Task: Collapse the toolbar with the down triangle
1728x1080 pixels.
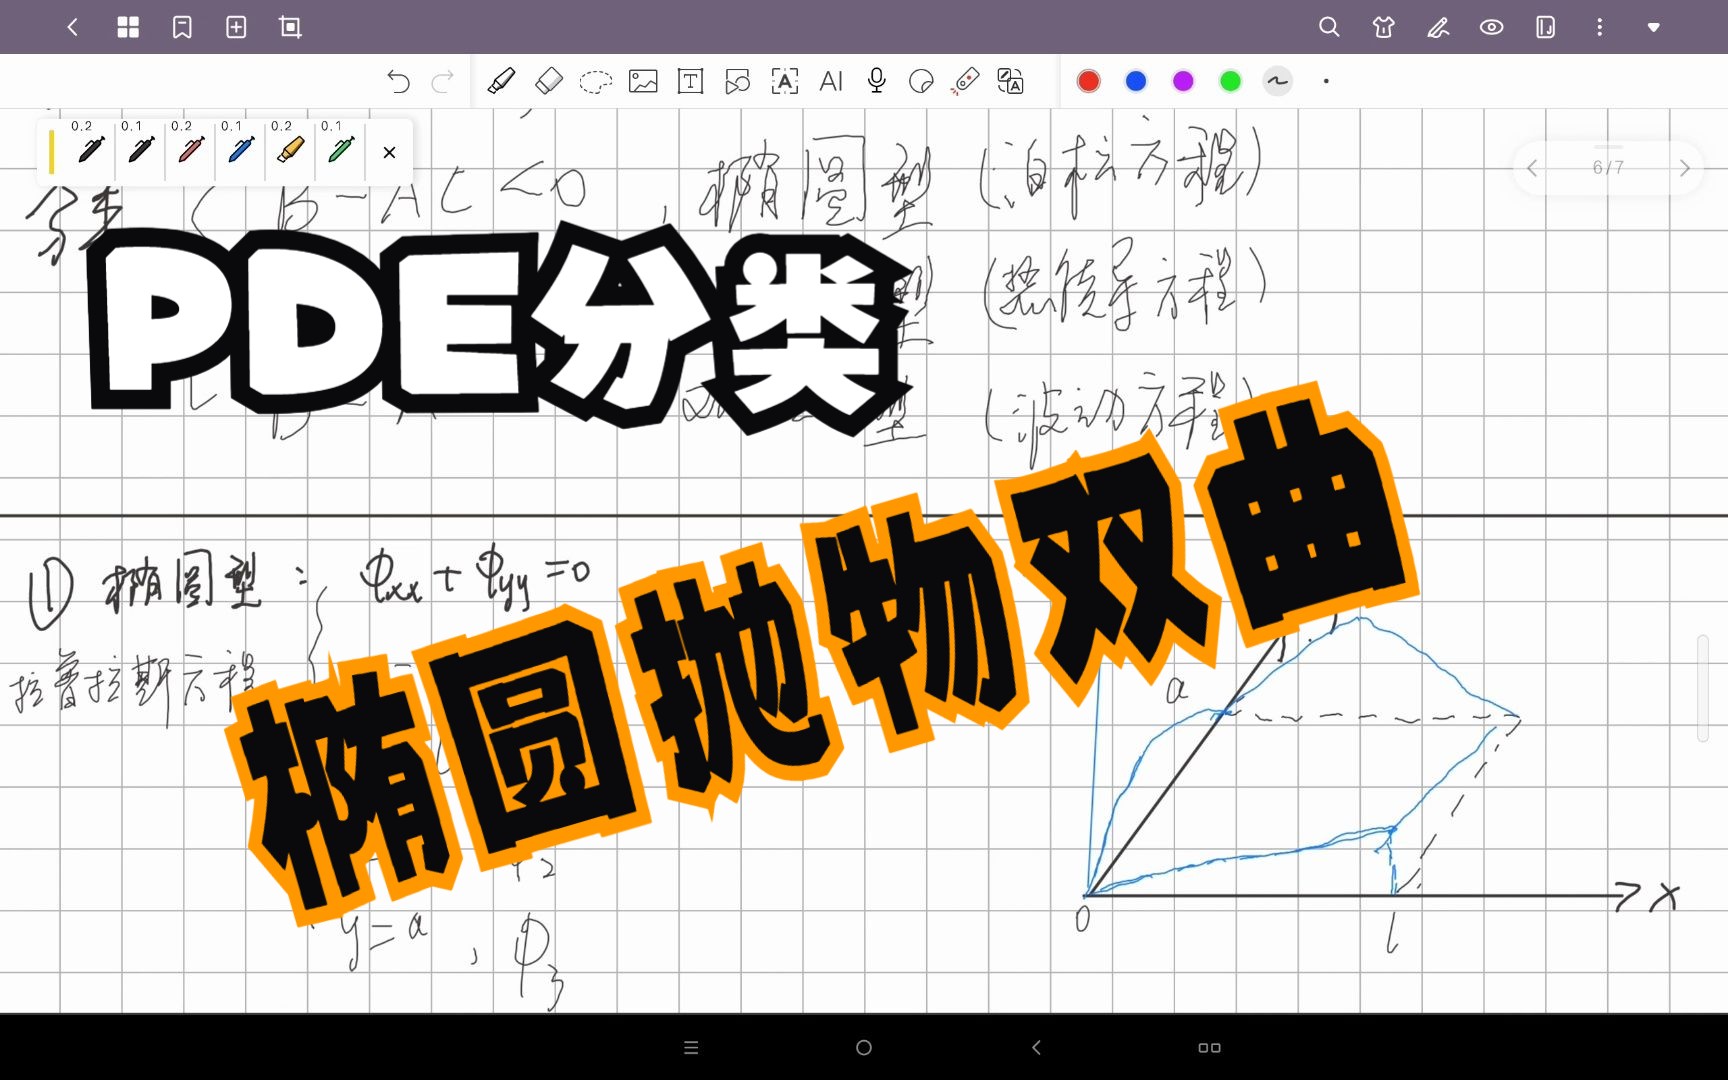Action: [x=1654, y=27]
